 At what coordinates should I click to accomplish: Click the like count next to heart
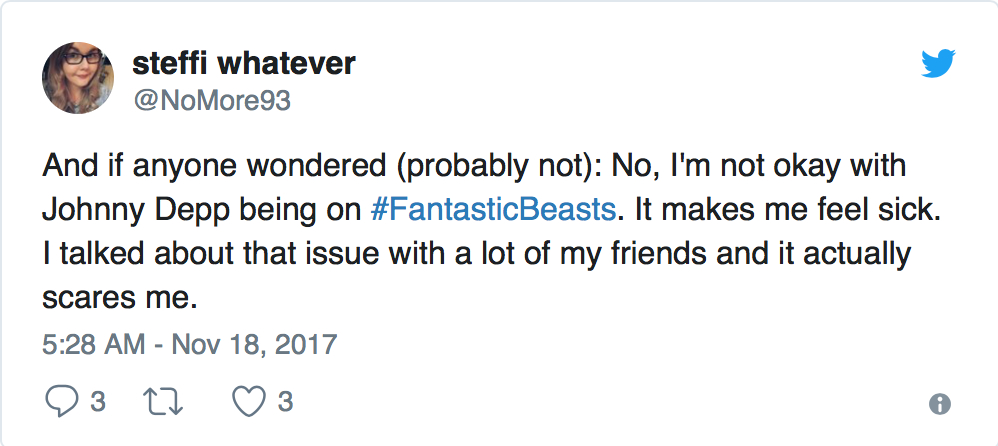pos(285,402)
